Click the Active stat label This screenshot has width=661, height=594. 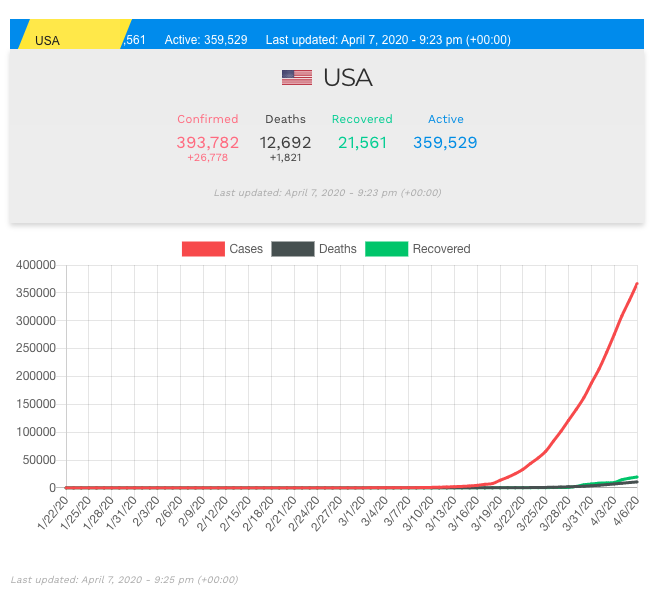[x=446, y=119]
